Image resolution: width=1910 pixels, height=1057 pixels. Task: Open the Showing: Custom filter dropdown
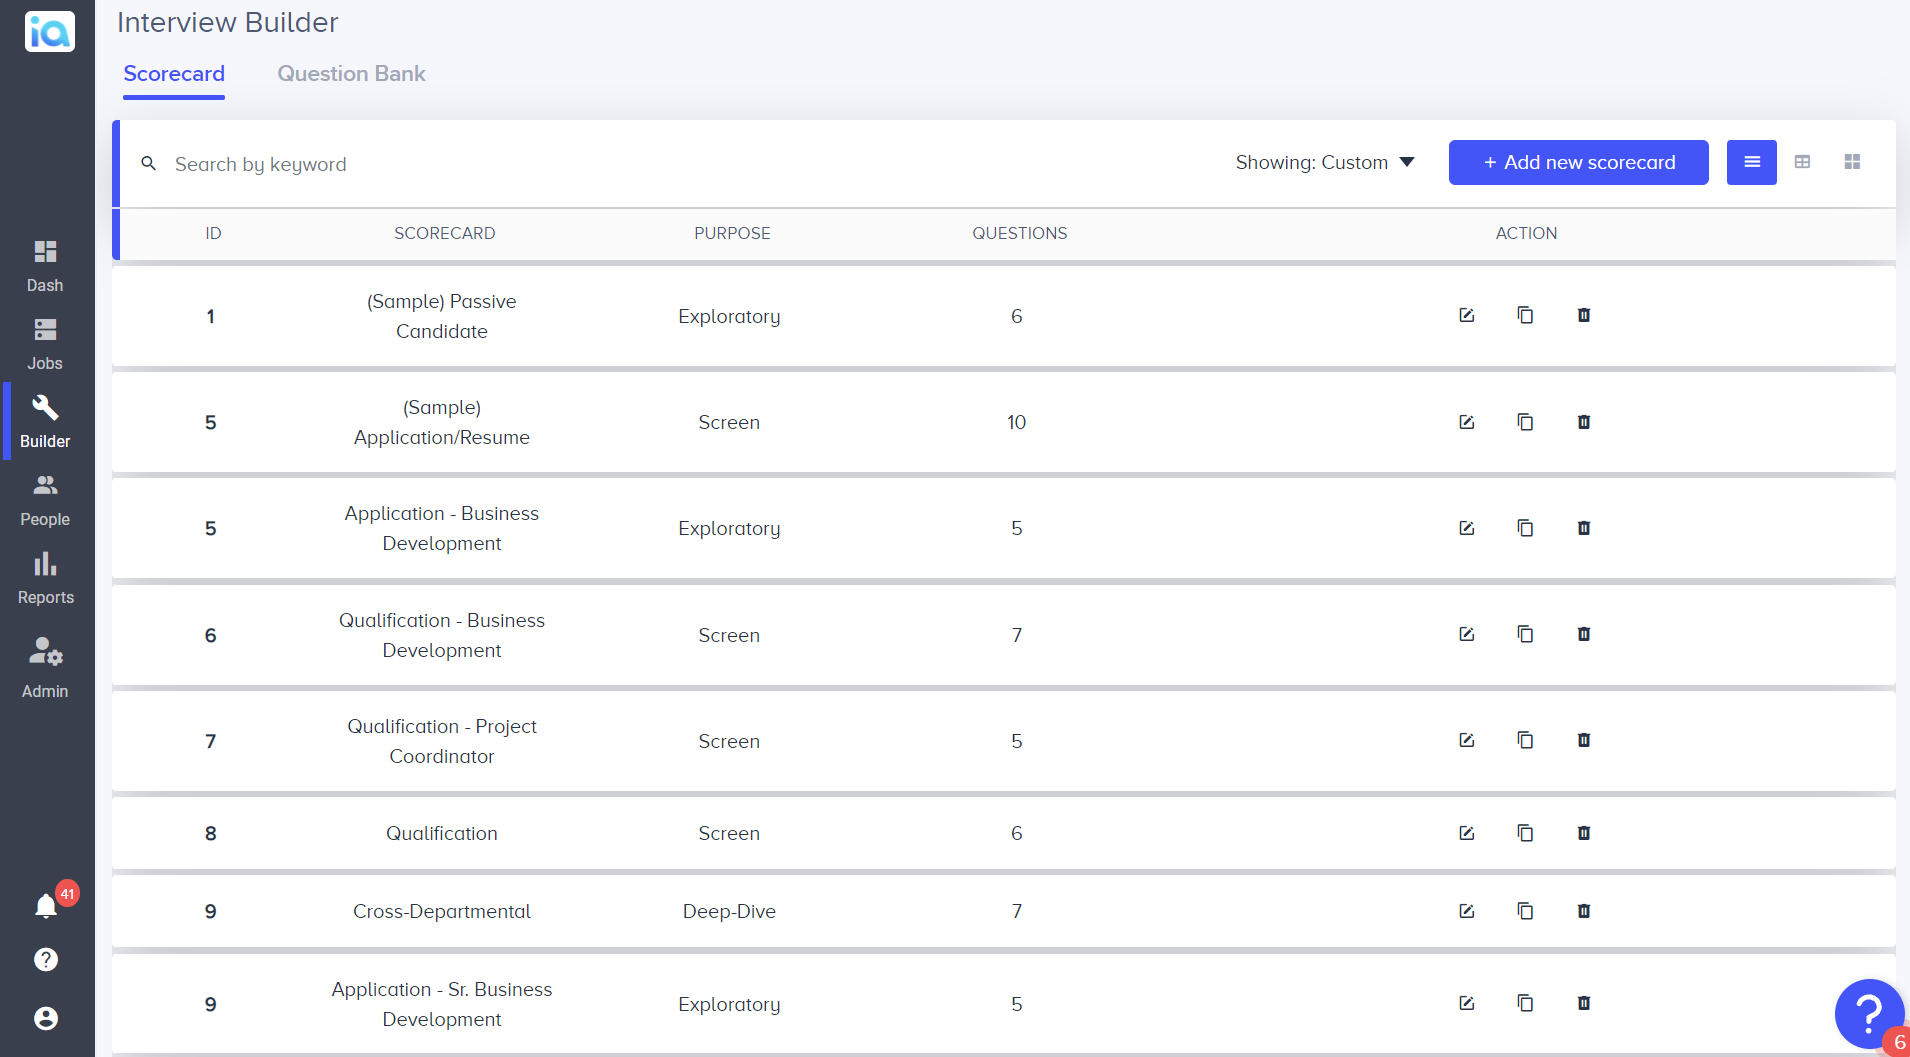tap(1325, 162)
